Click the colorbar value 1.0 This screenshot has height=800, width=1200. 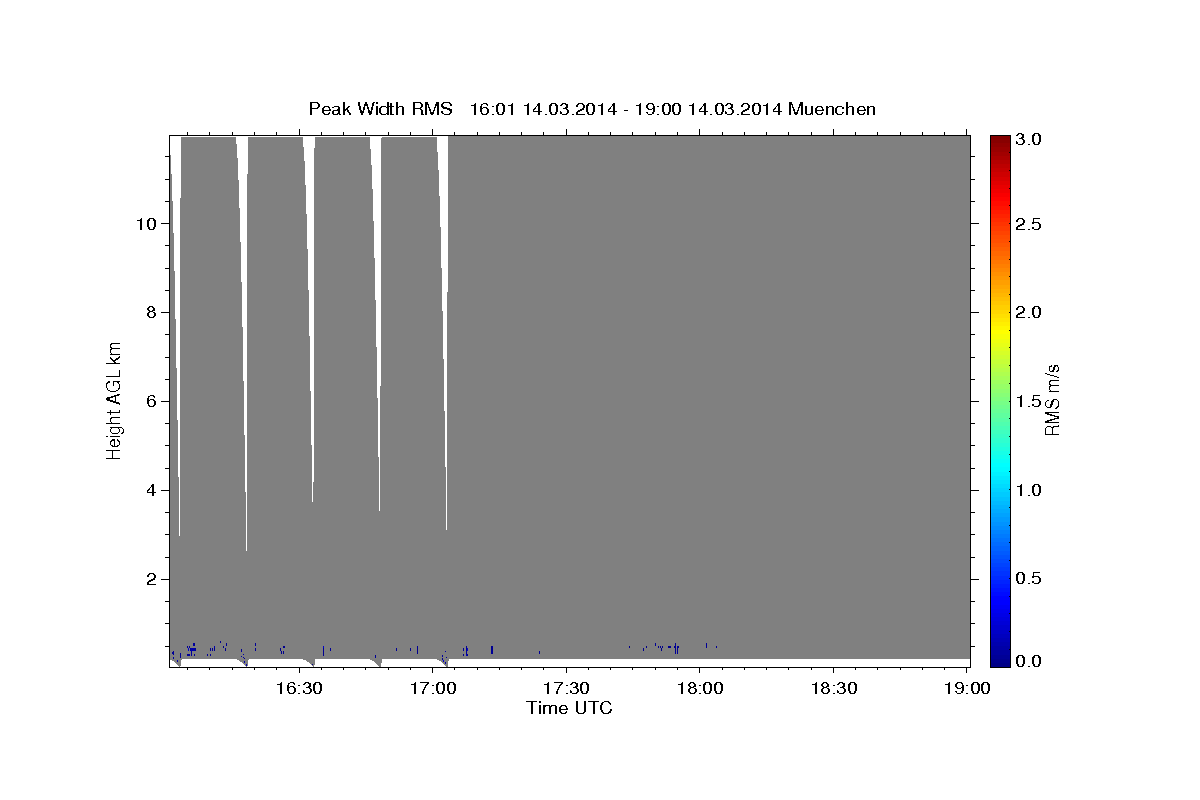1029,490
